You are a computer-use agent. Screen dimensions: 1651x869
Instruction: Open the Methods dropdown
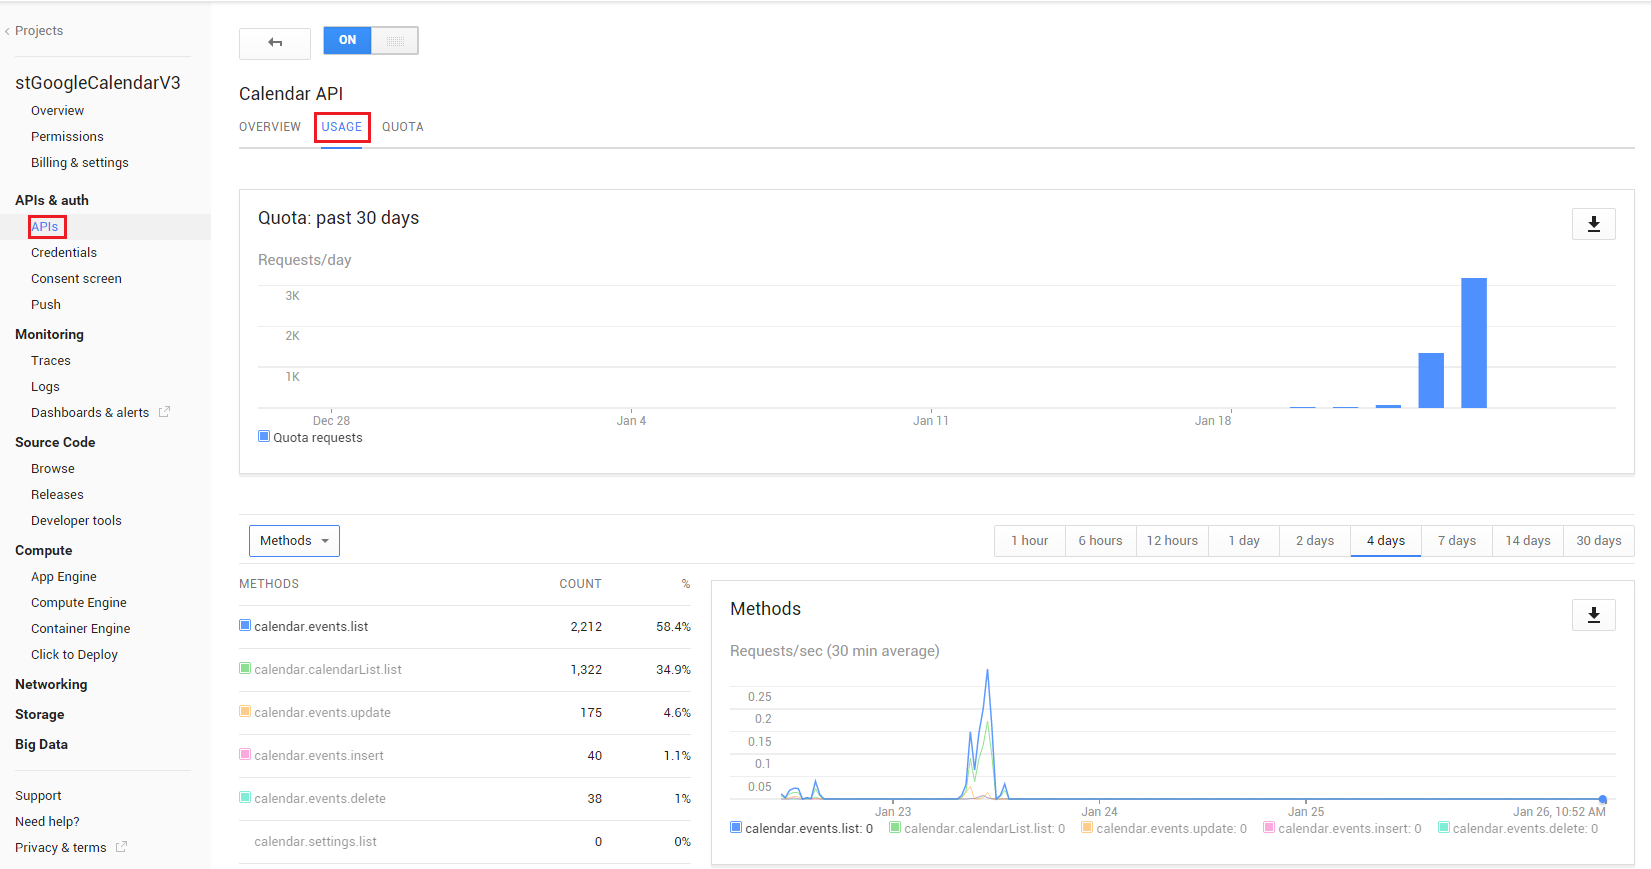click(294, 541)
